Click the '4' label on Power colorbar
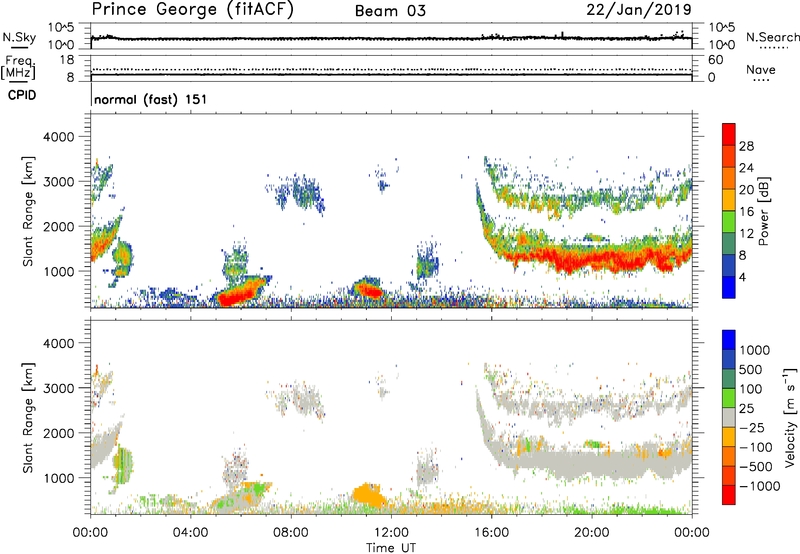 tap(743, 278)
